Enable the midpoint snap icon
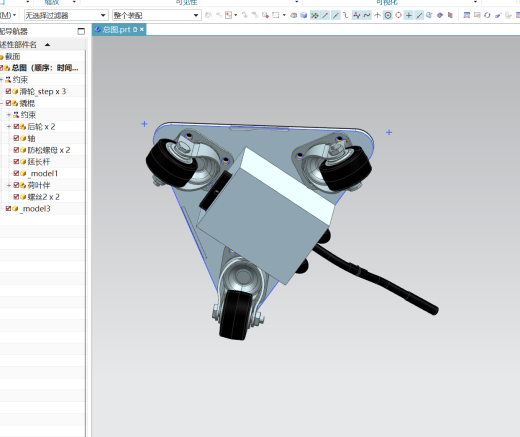Image resolution: width=520 pixels, height=437 pixels. pos(336,15)
